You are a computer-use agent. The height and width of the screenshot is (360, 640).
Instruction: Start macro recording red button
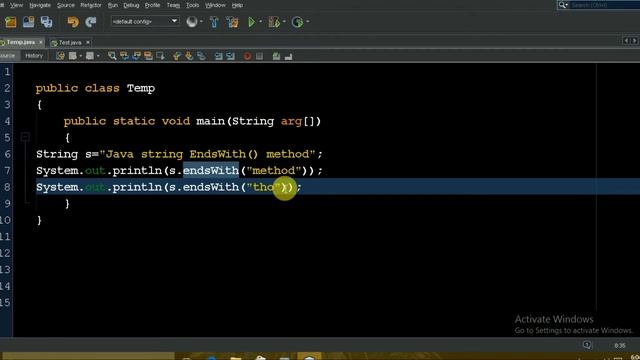247,56
